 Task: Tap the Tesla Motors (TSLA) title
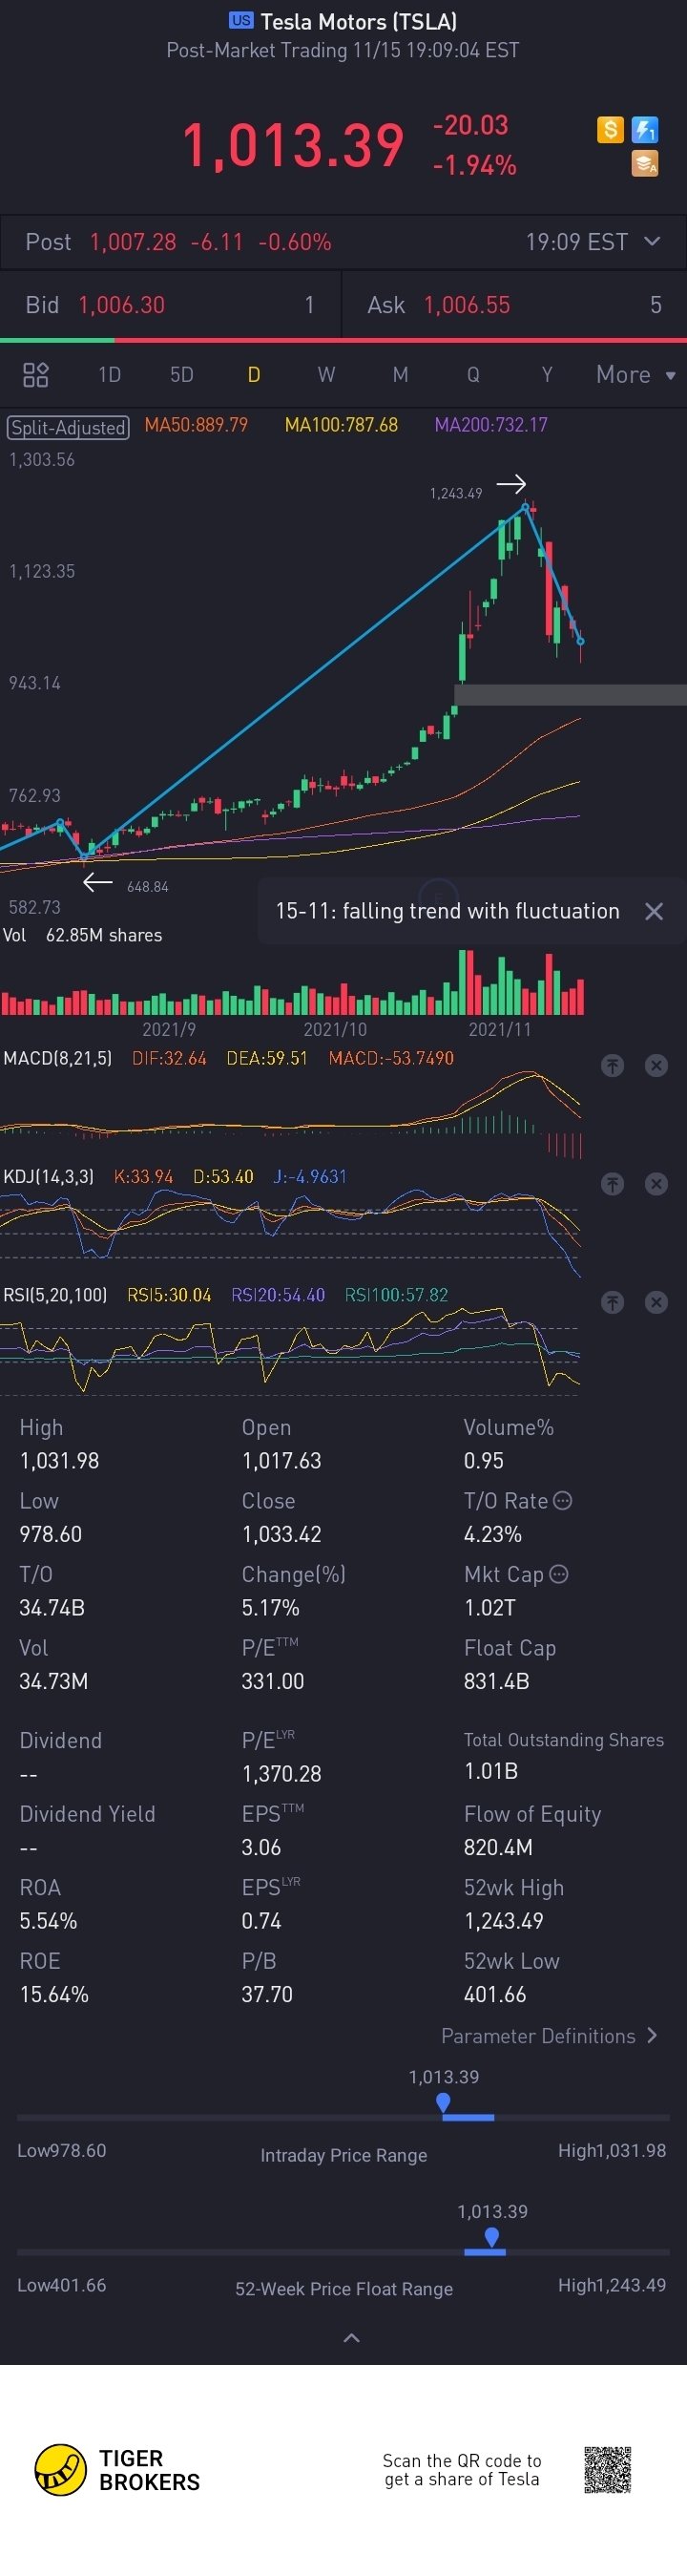[358, 21]
